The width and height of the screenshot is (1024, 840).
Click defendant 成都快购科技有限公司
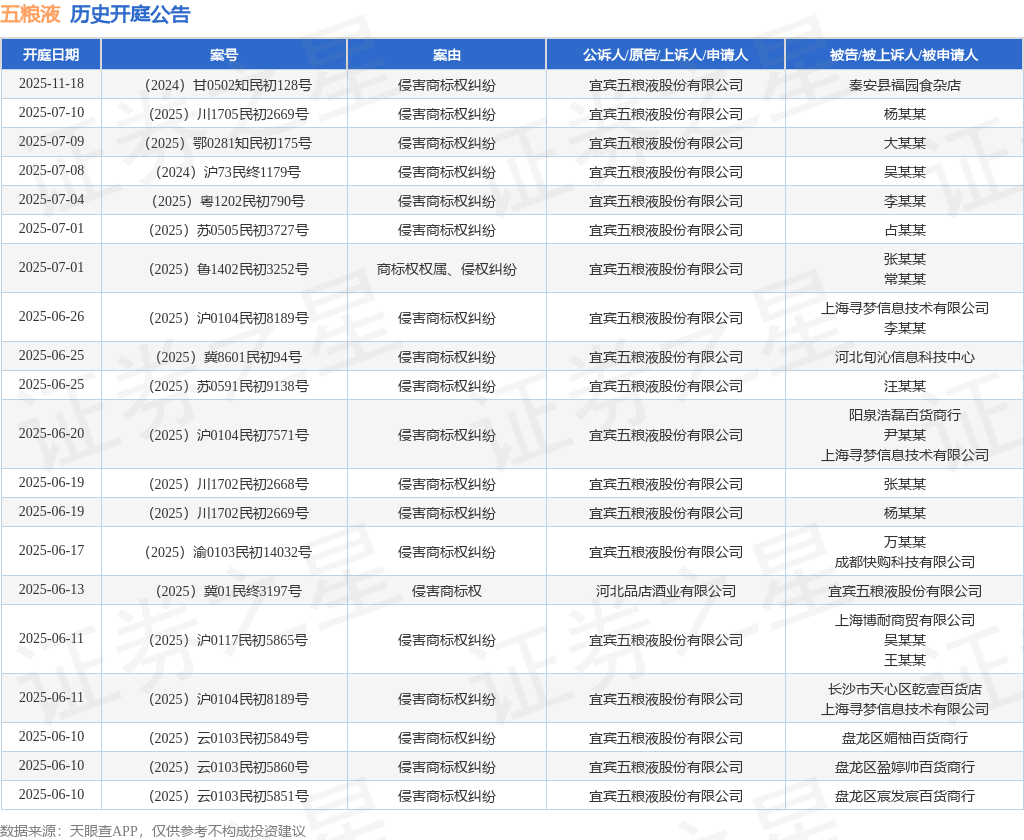[x=904, y=562]
